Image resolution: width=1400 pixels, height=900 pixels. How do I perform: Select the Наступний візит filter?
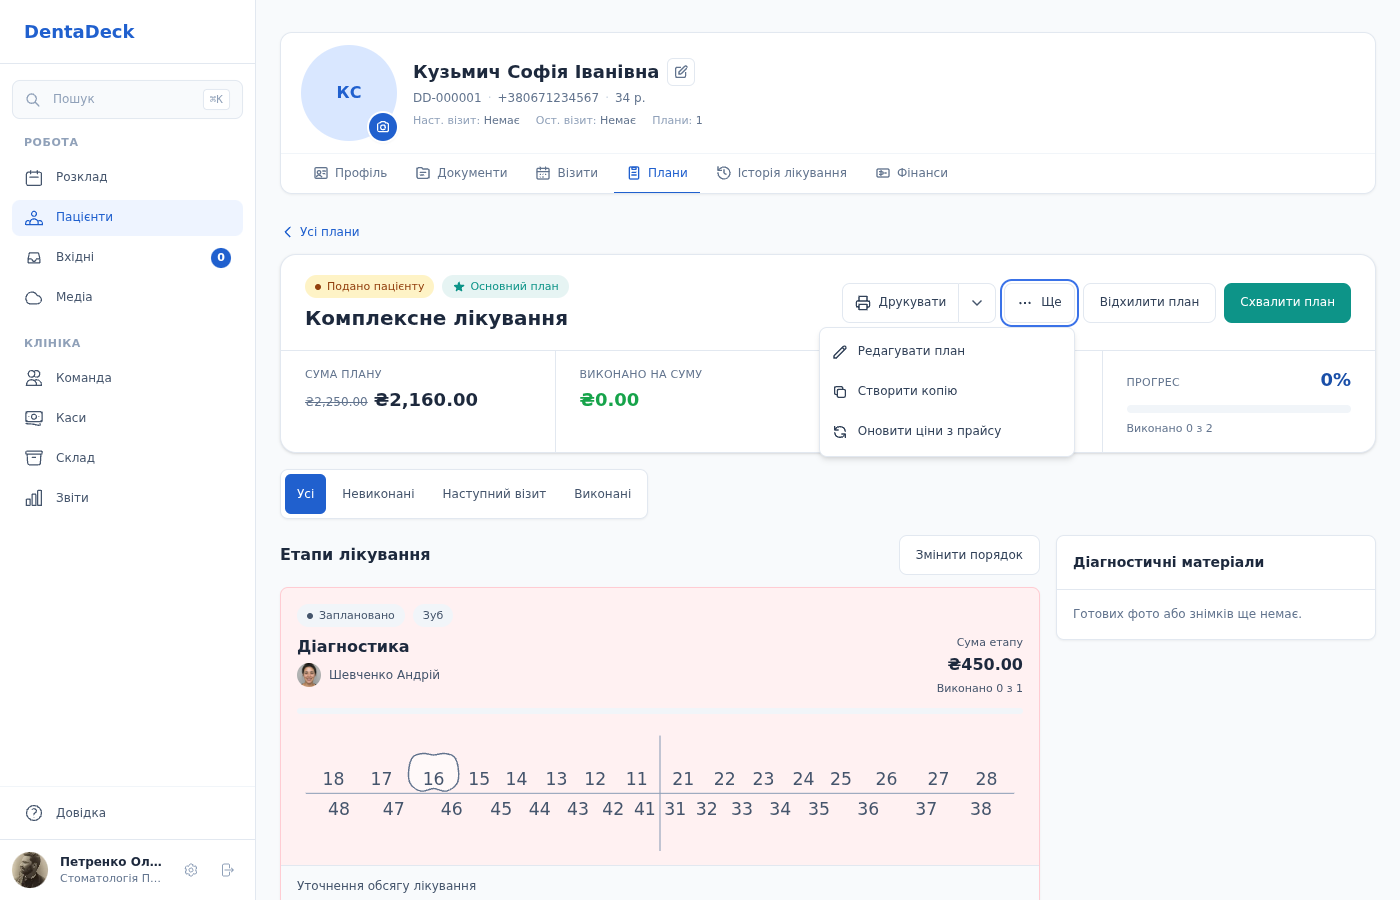click(494, 494)
